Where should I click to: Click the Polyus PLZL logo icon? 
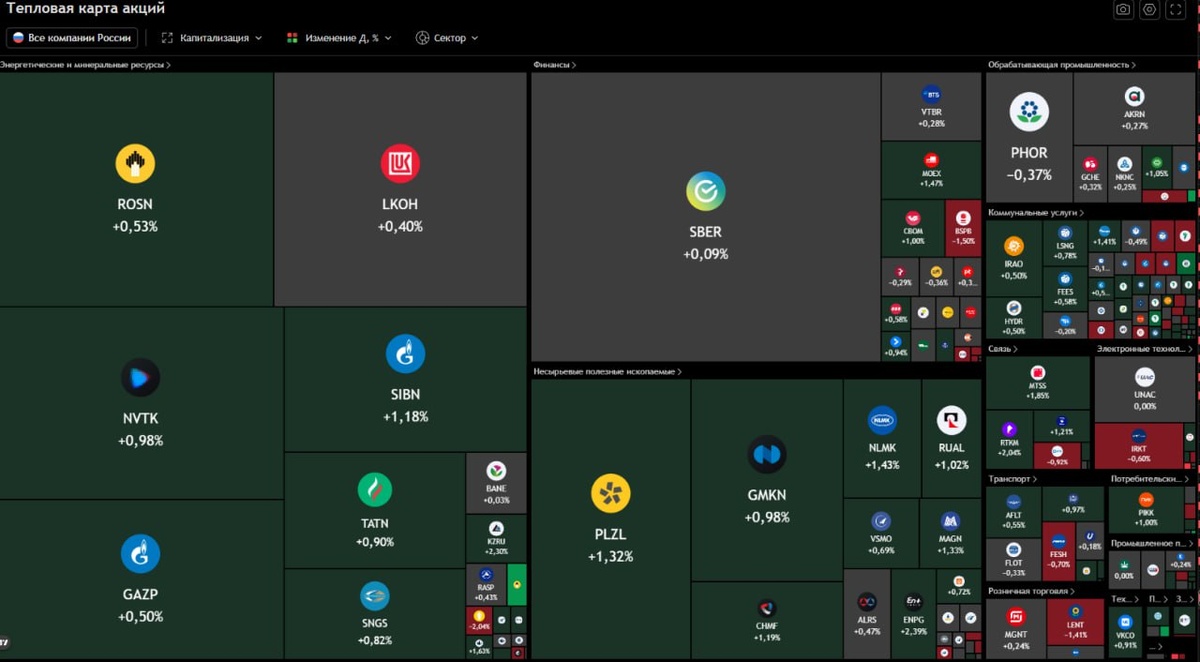[x=610, y=494]
